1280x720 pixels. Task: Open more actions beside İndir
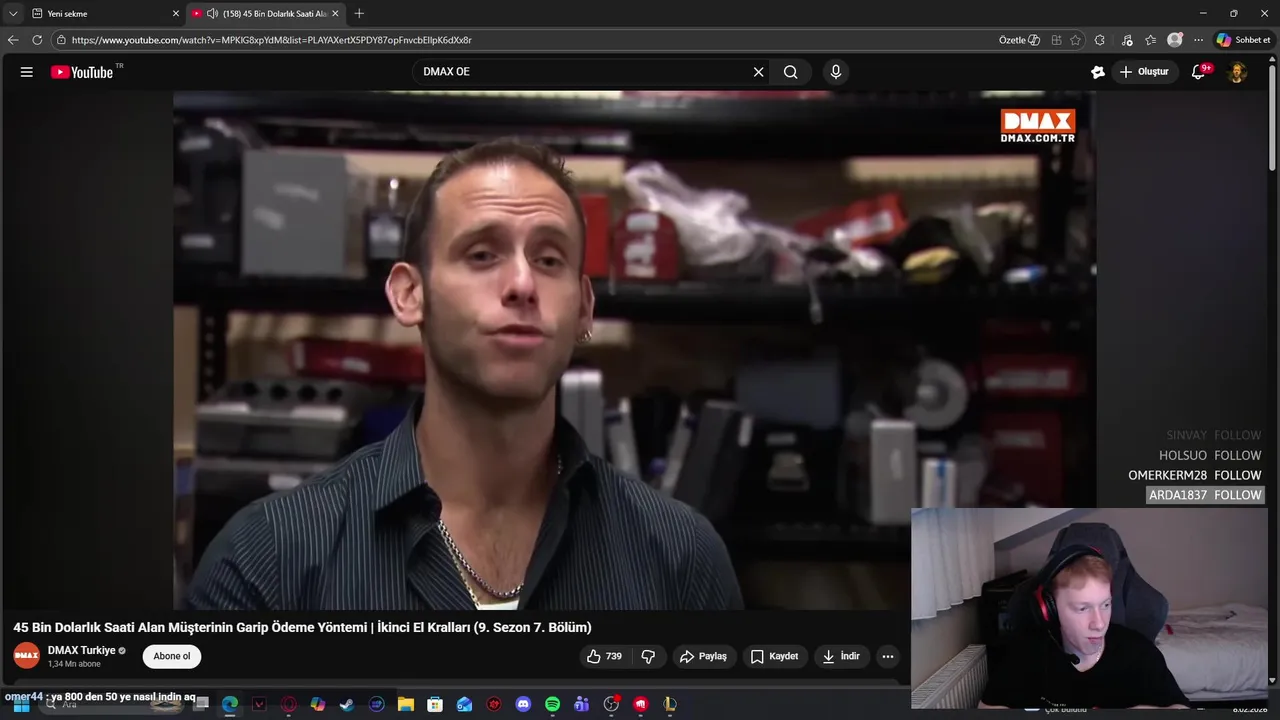click(888, 657)
